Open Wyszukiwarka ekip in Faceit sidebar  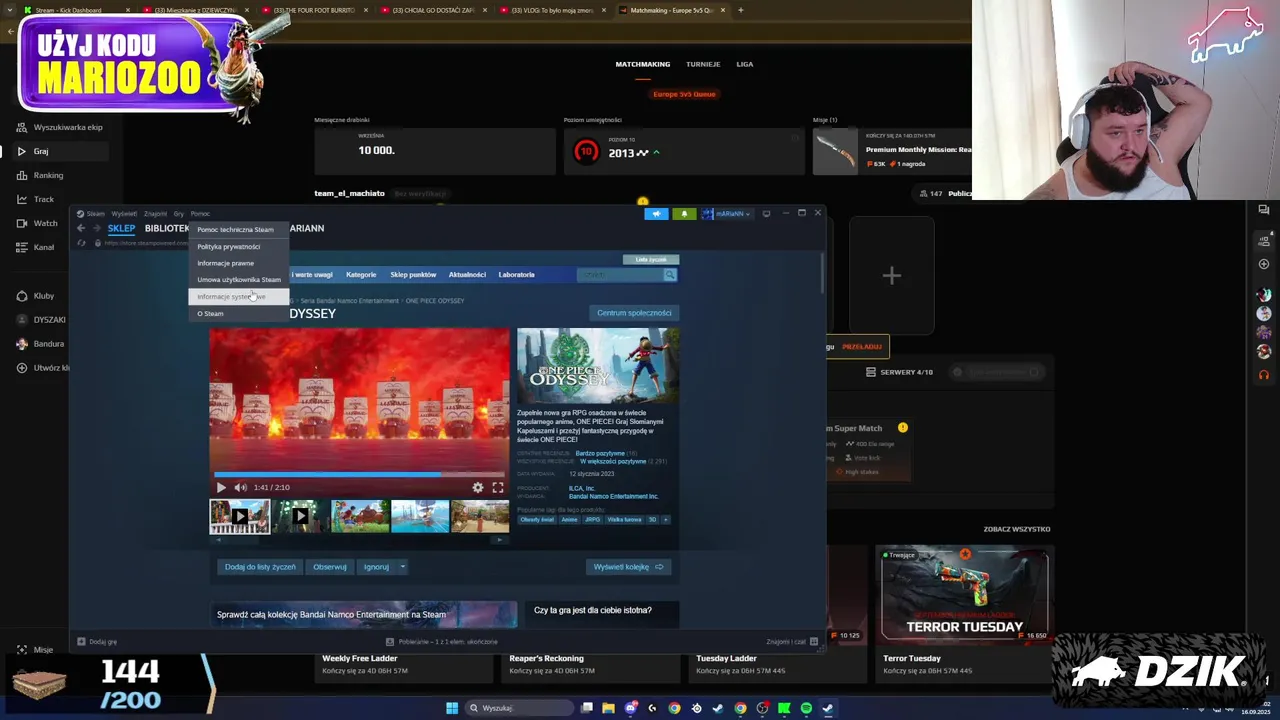(60, 127)
